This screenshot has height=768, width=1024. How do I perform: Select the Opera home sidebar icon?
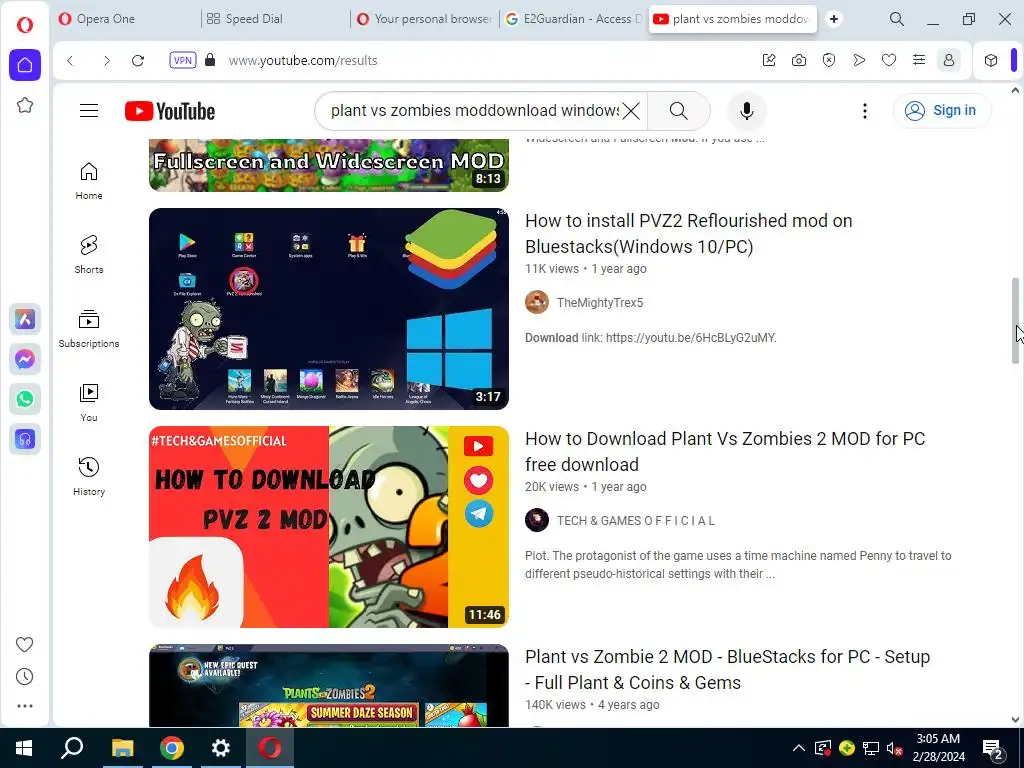(25, 65)
